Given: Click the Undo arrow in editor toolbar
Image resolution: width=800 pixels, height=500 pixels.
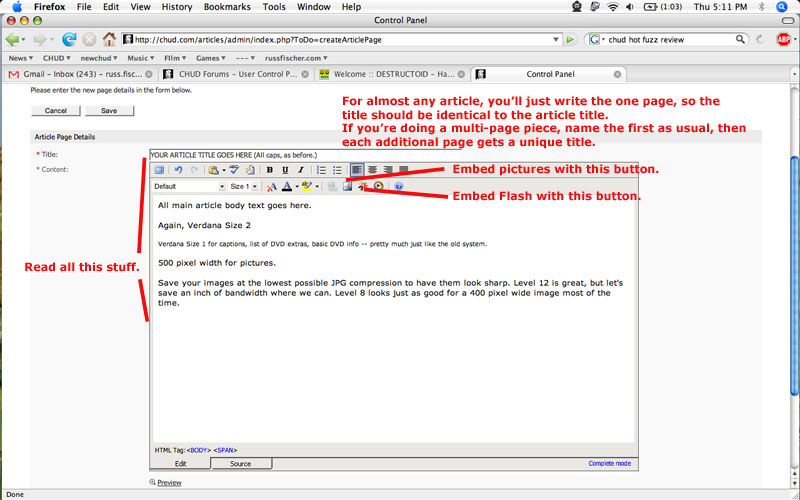Looking at the screenshot, I should [x=178, y=170].
